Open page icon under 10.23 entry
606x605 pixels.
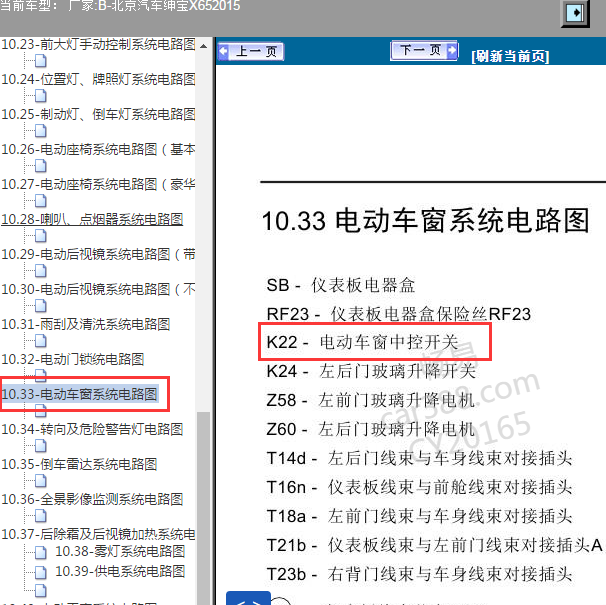41,61
